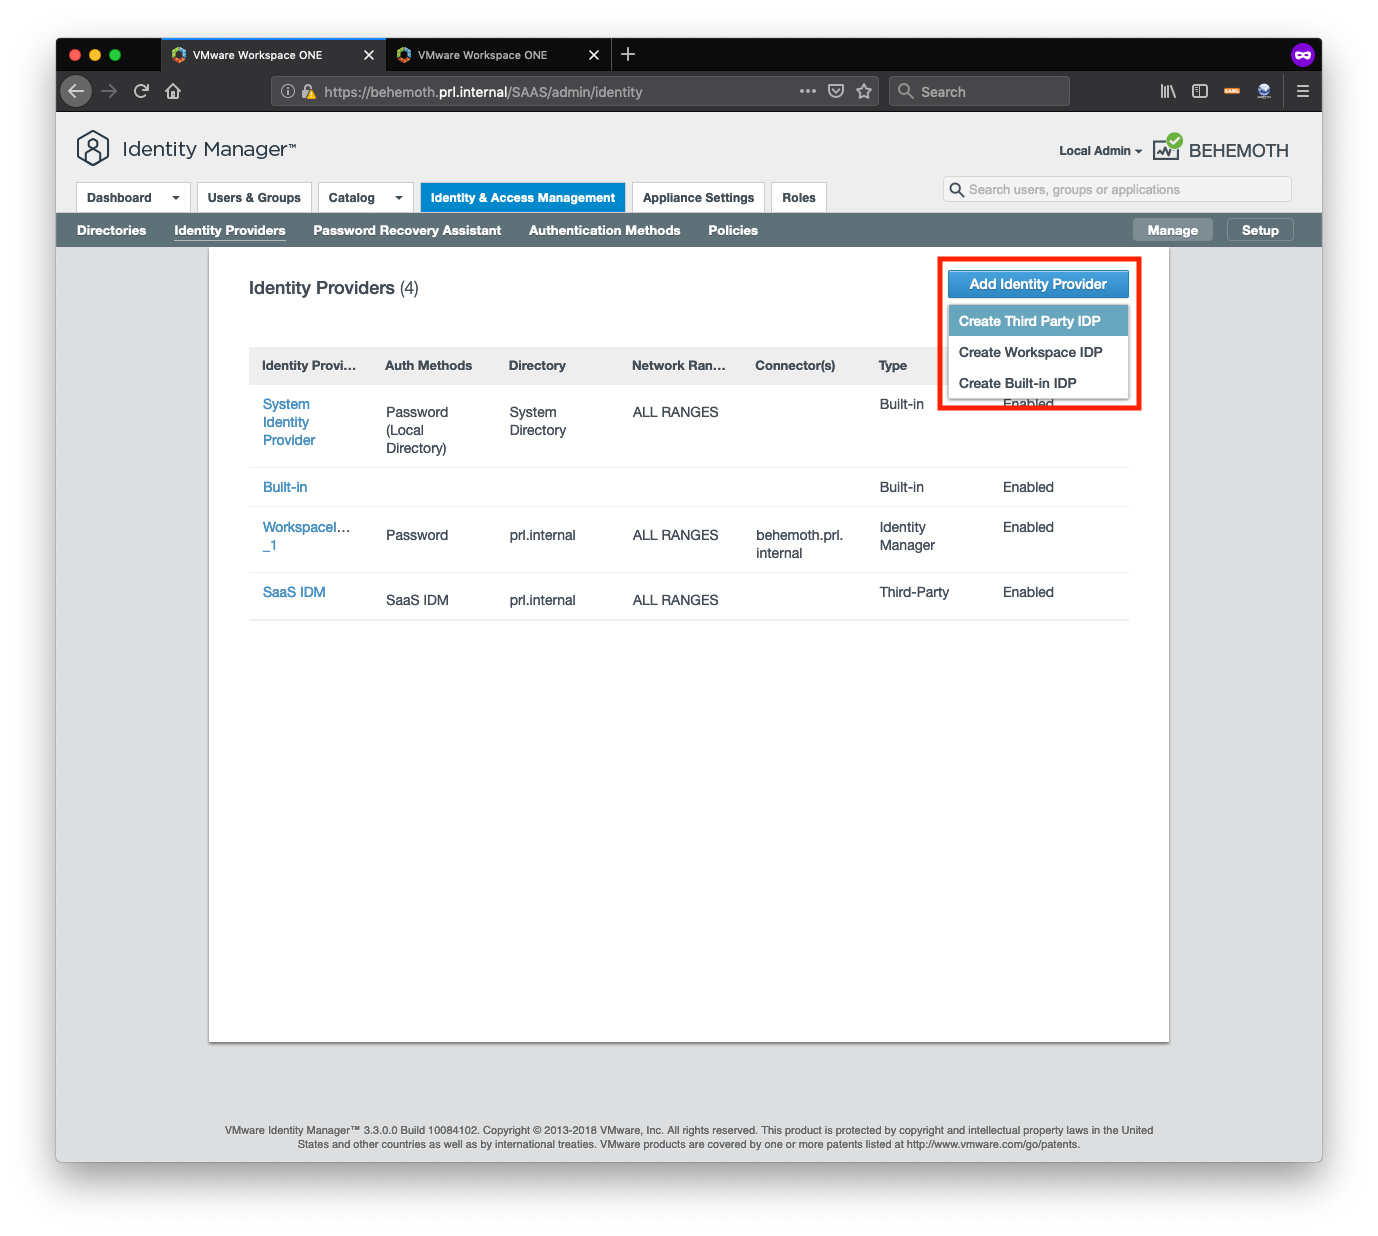Open the Local Admin user dropdown

click(1100, 151)
